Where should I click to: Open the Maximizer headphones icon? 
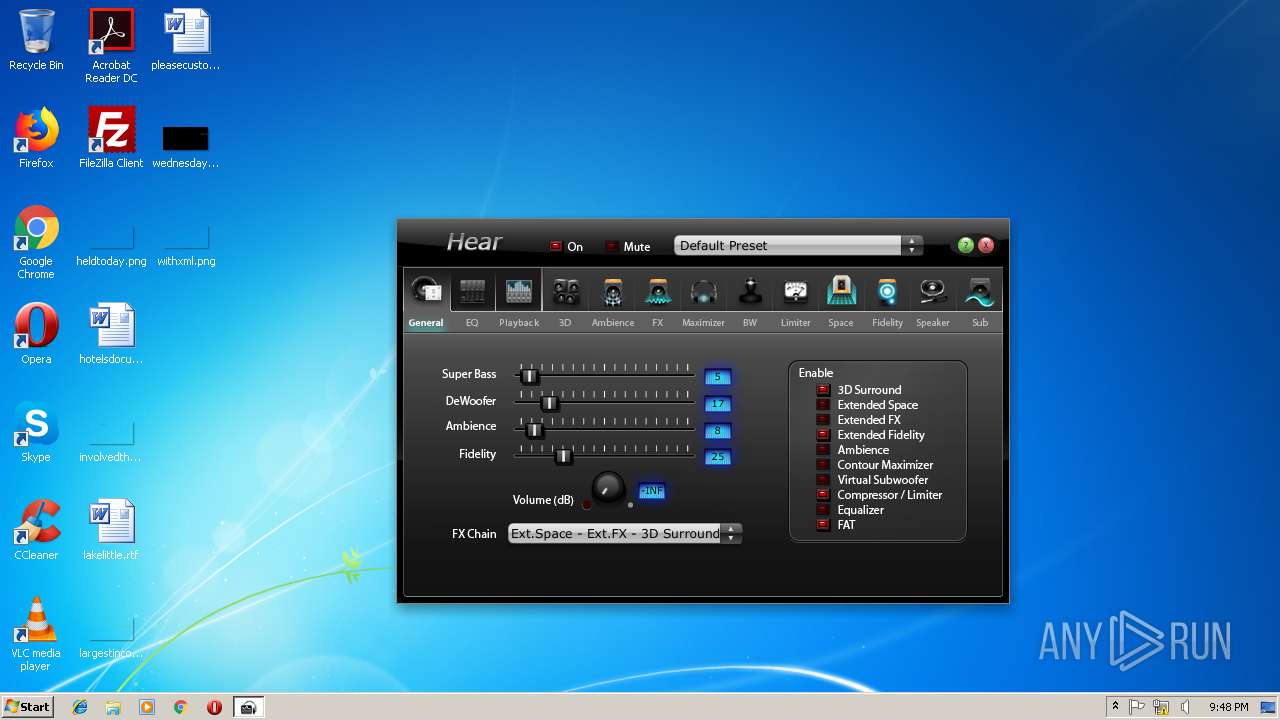coord(704,291)
